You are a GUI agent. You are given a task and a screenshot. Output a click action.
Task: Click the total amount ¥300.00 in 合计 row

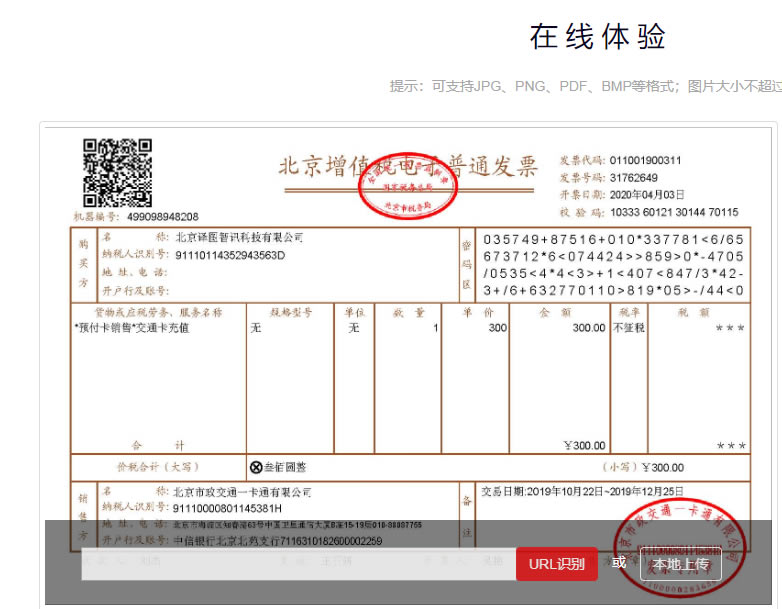coord(584,445)
